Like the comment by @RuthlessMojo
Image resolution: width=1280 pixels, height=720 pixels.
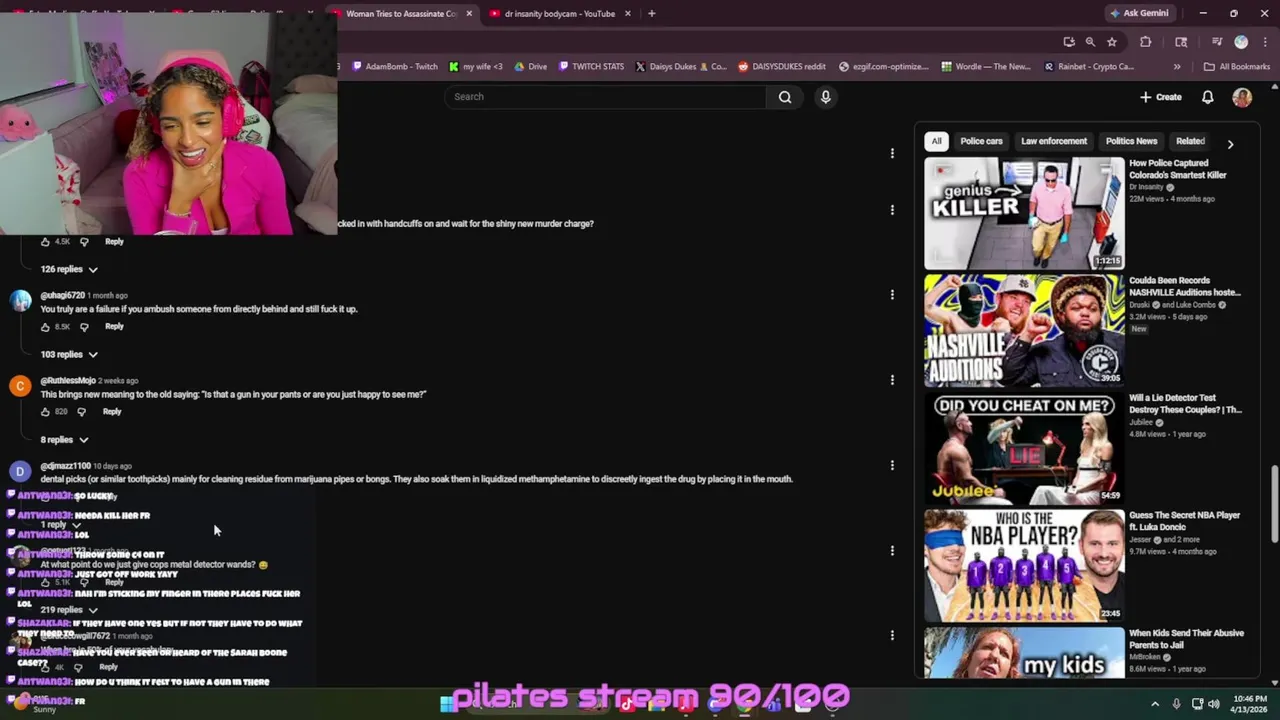click(46, 412)
